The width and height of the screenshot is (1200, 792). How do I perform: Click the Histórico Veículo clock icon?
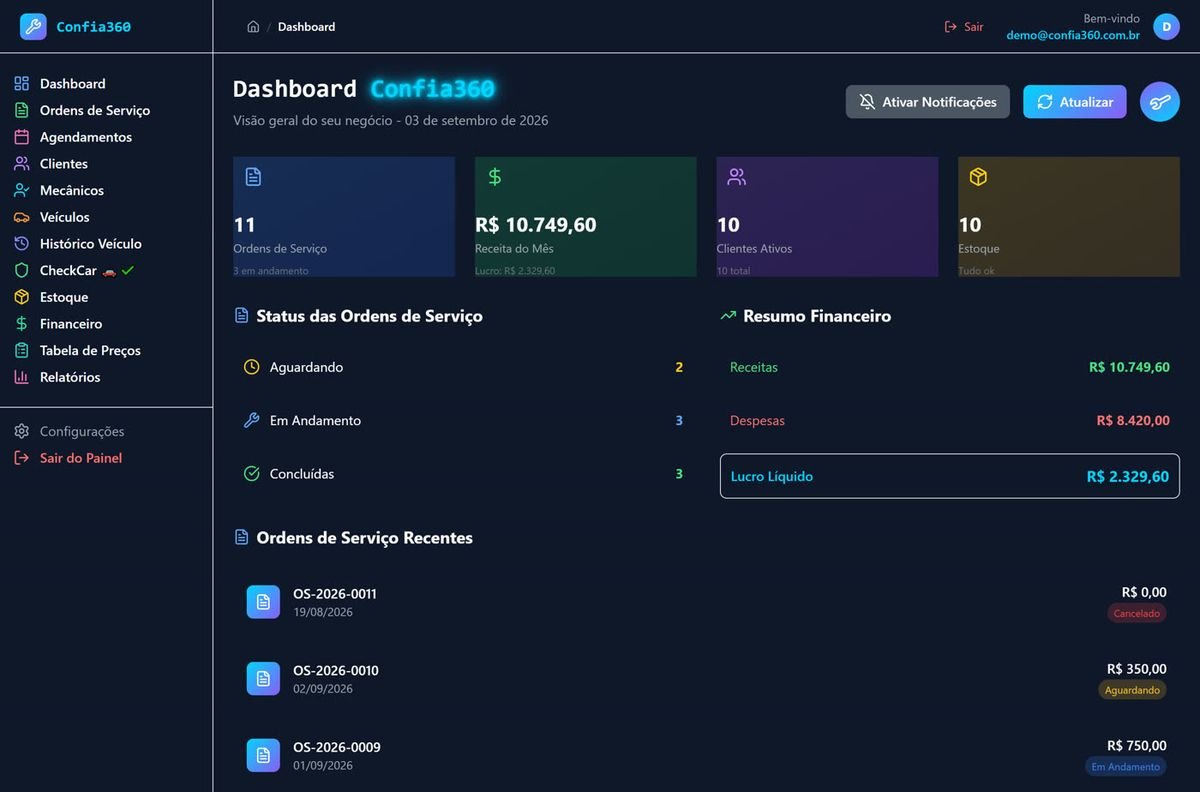(21, 244)
